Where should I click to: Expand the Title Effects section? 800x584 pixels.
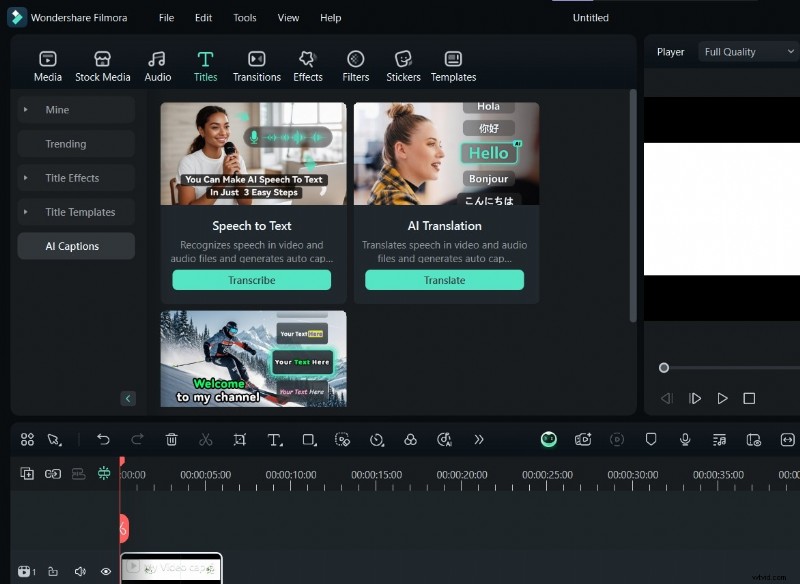[75, 177]
